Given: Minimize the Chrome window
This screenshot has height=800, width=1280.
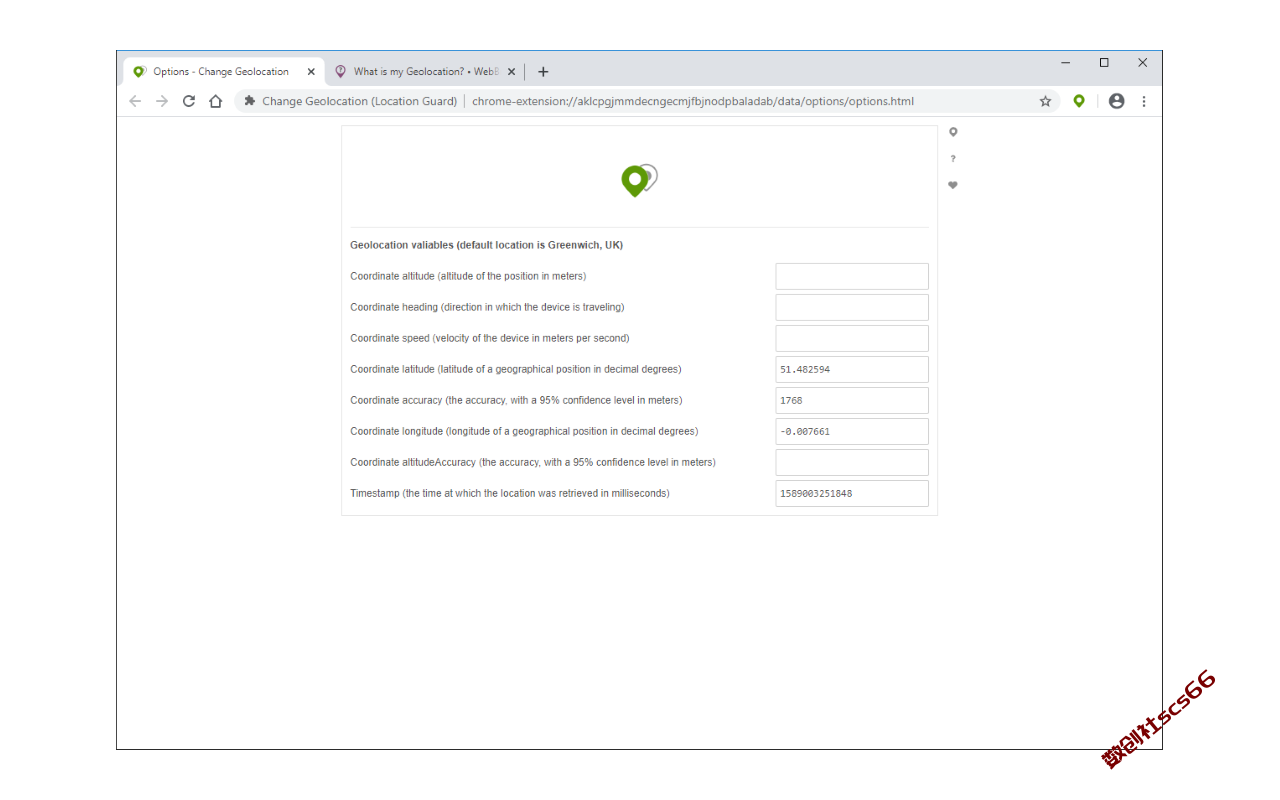Looking at the screenshot, I should click(1066, 63).
